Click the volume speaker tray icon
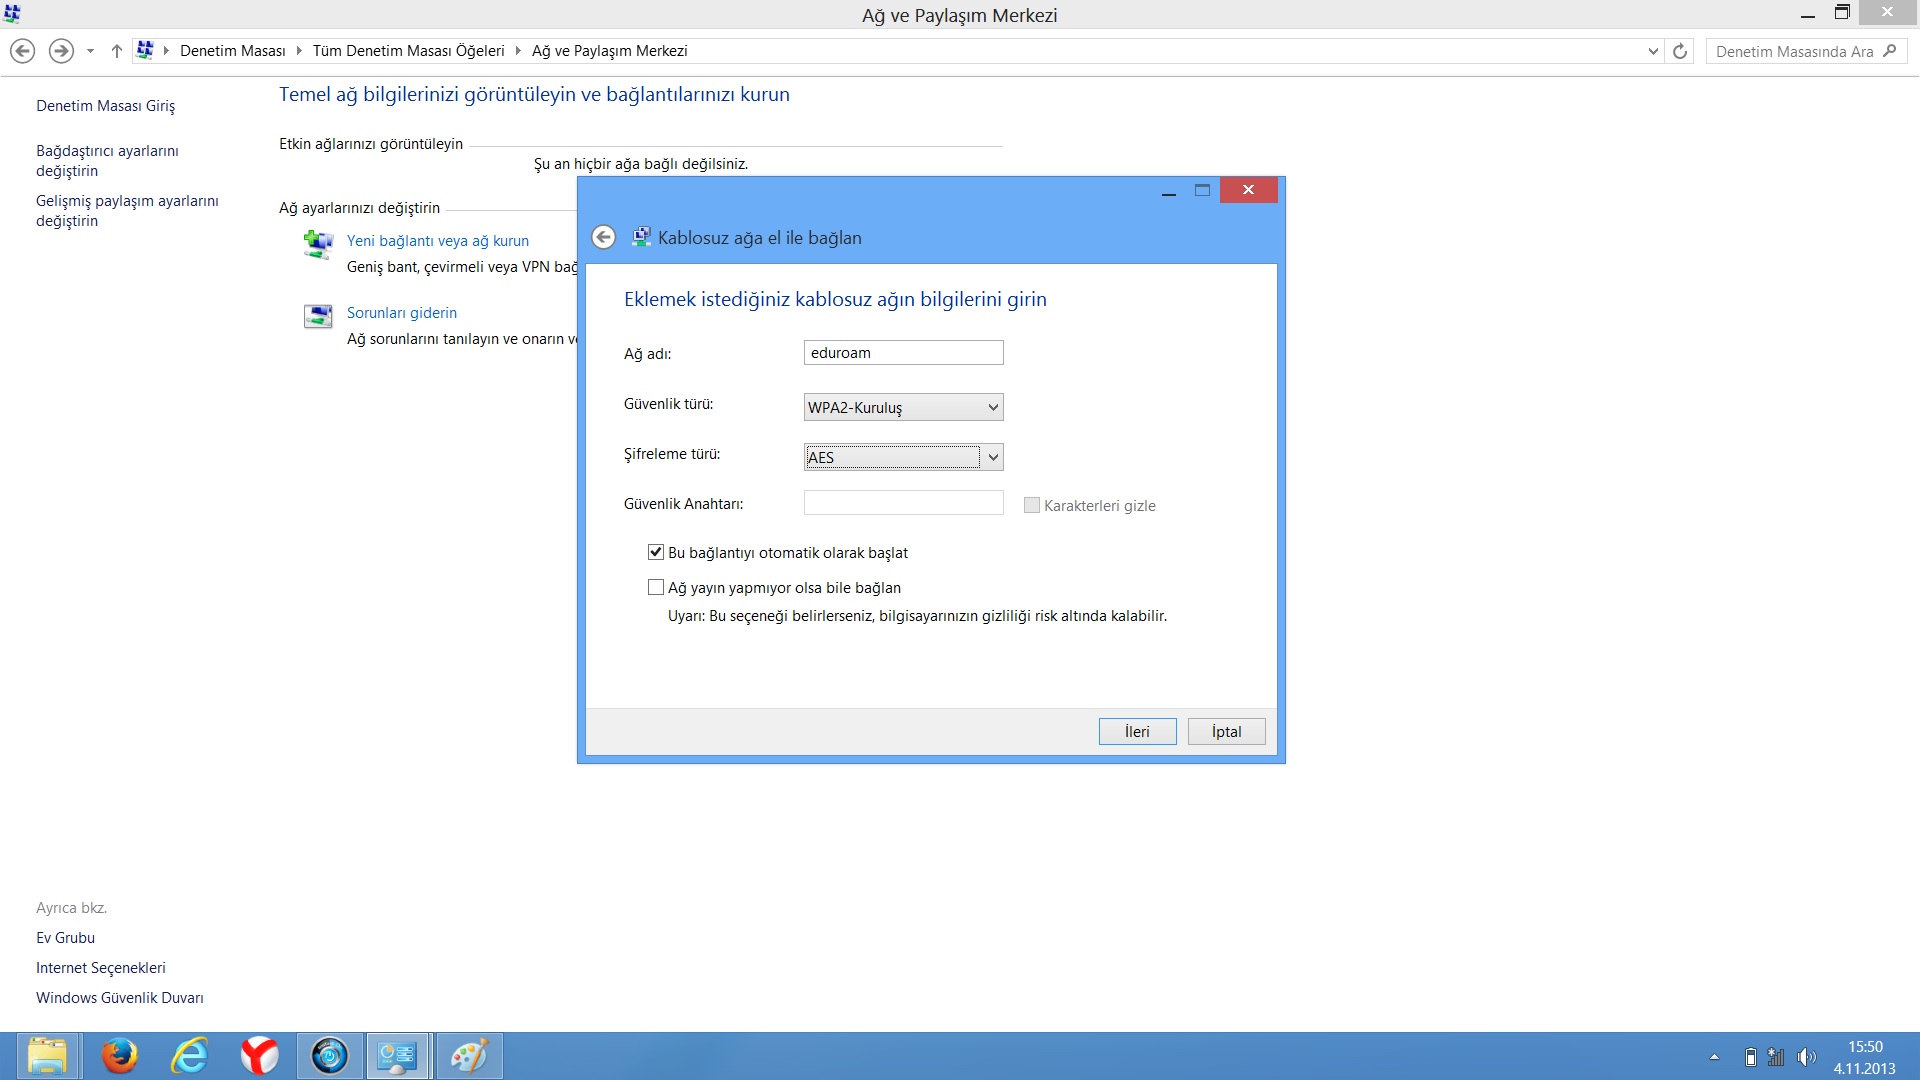1920x1080 pixels. click(1806, 1057)
